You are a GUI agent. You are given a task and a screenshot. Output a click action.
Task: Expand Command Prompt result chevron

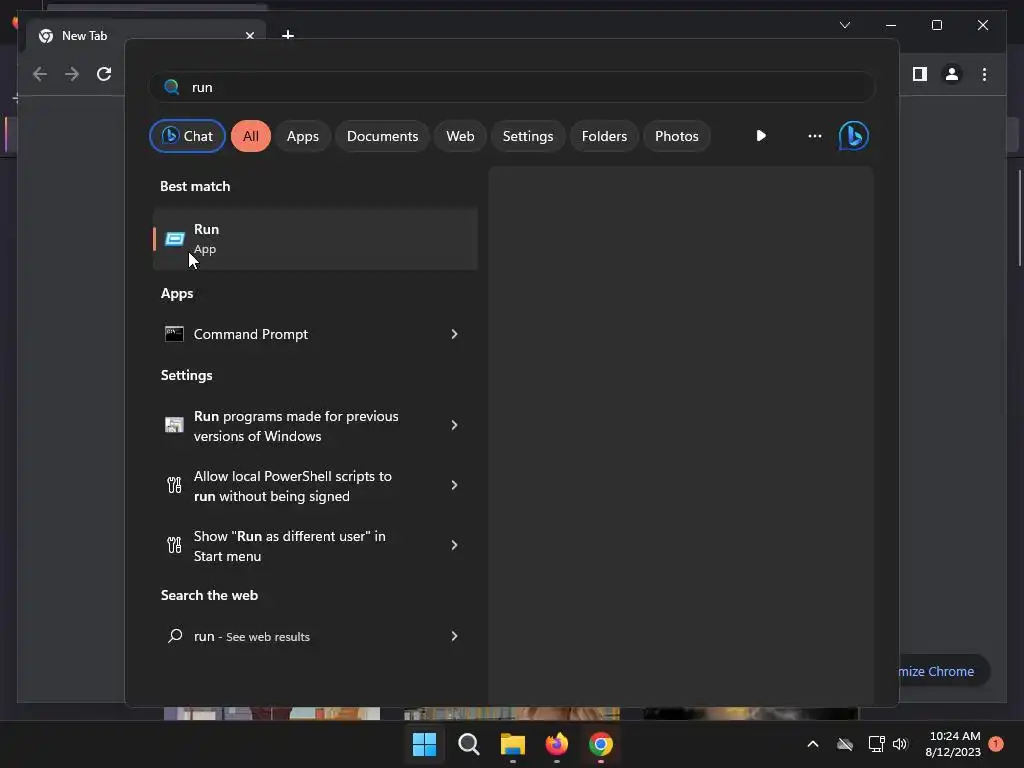[455, 334]
